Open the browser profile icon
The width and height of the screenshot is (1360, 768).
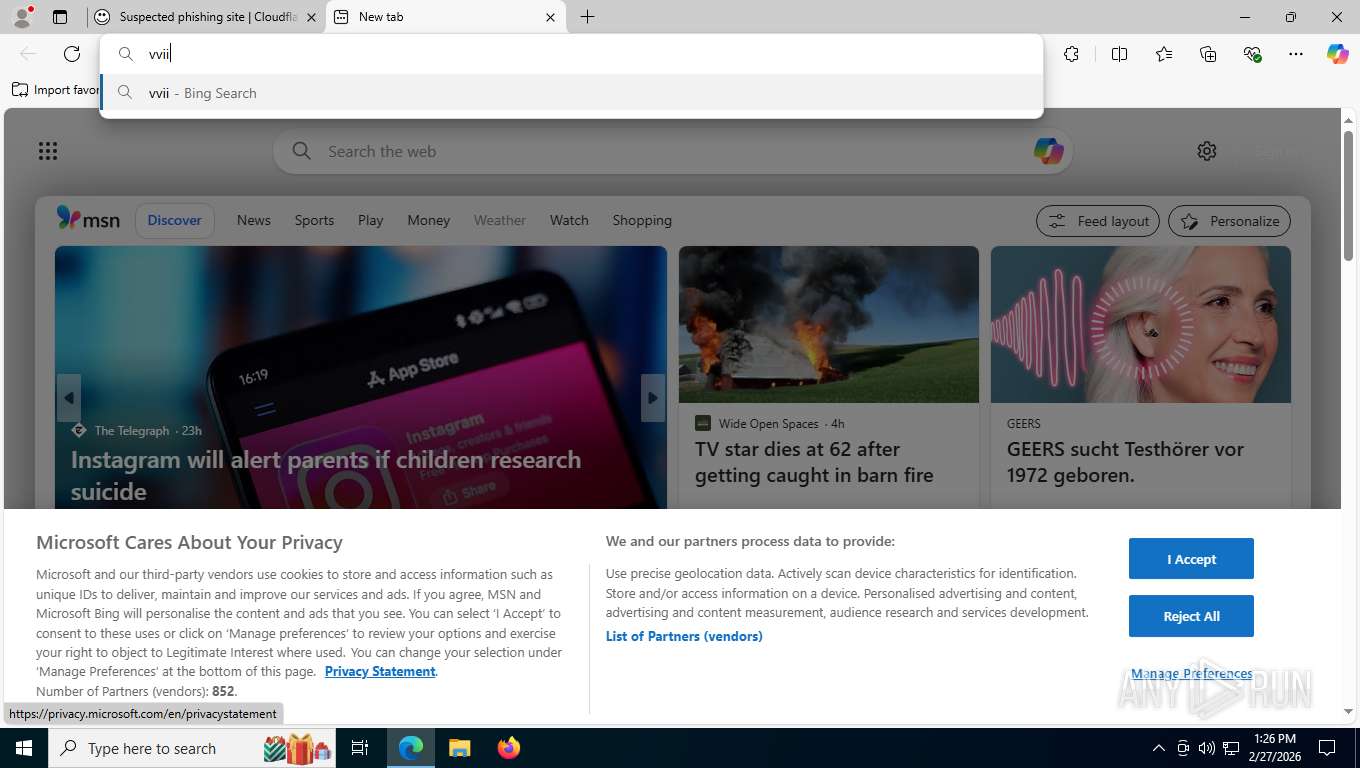pos(22,17)
